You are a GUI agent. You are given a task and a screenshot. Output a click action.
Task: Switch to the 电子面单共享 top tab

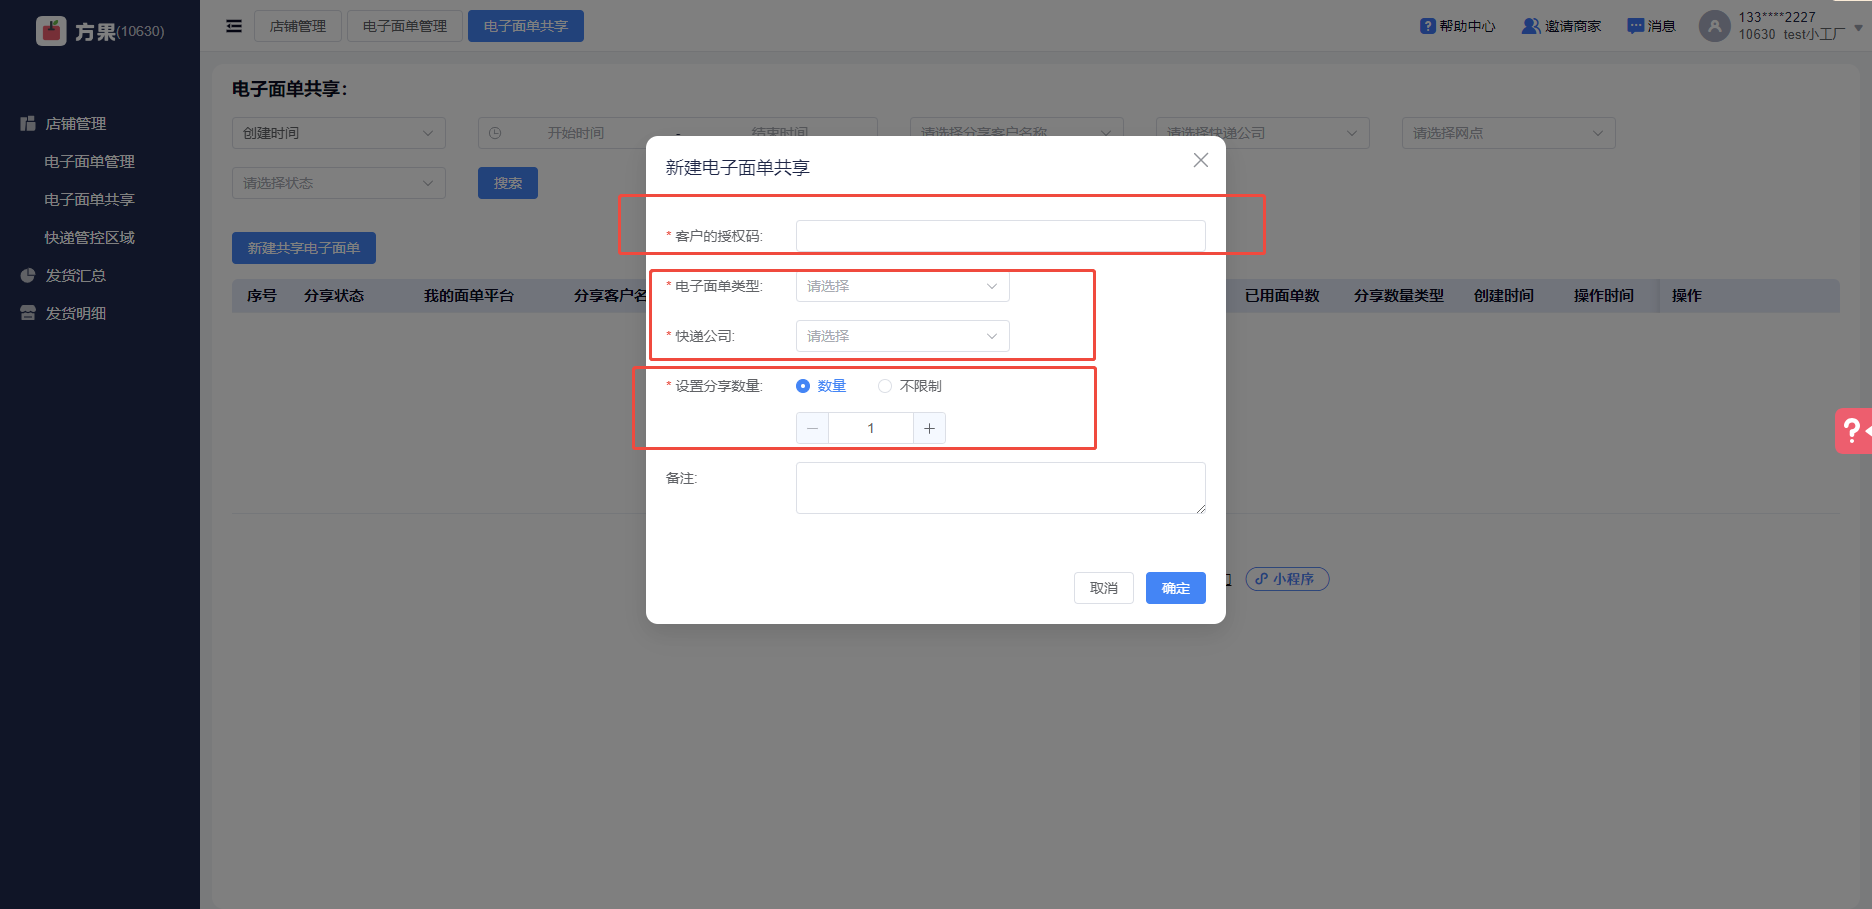pos(526,26)
